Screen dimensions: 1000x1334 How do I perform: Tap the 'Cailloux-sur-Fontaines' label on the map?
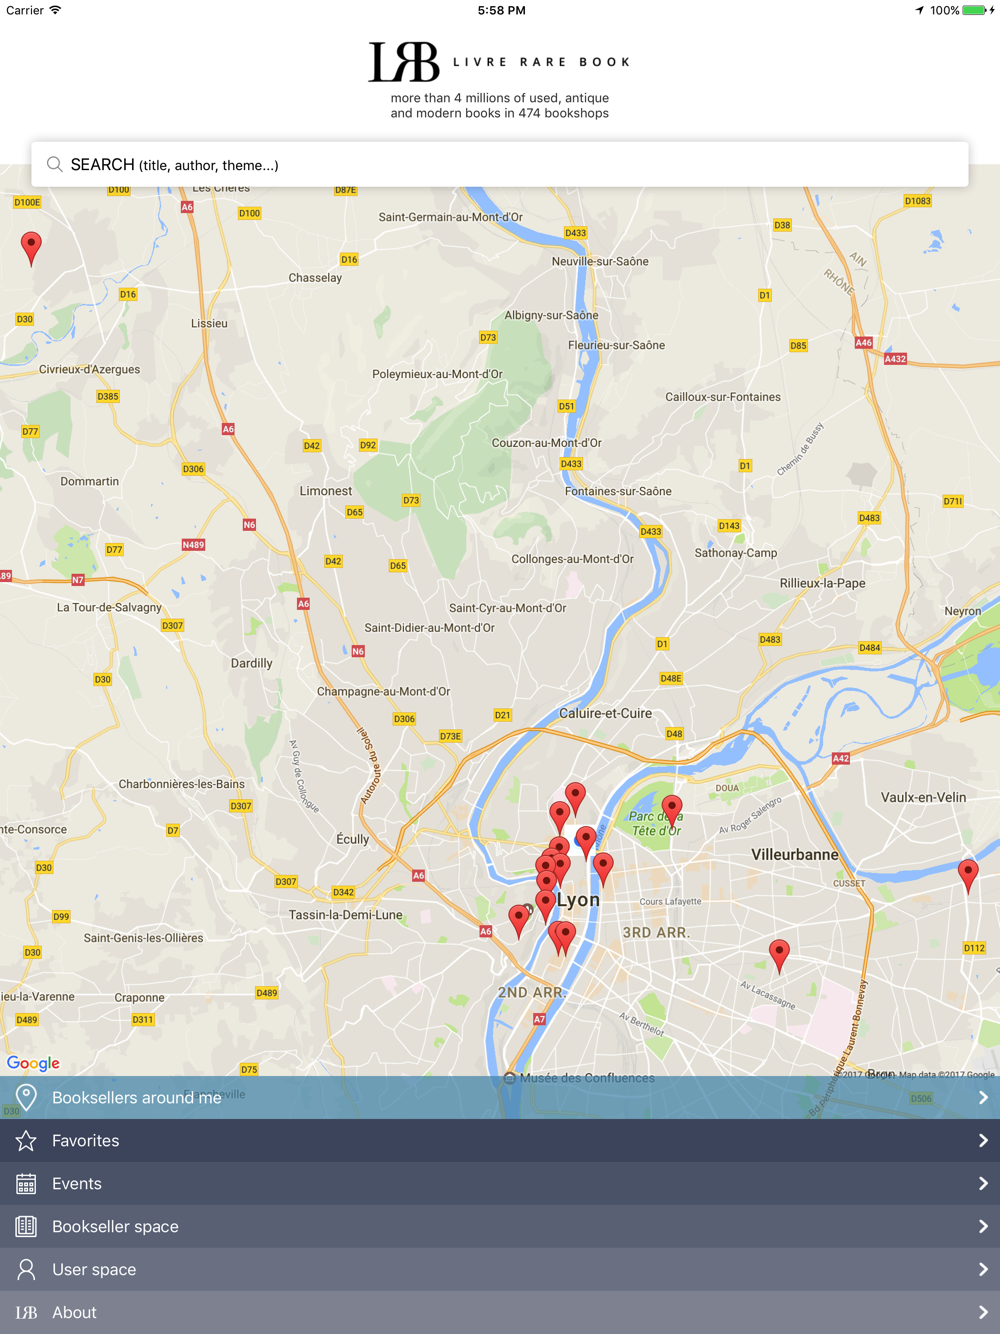(723, 397)
